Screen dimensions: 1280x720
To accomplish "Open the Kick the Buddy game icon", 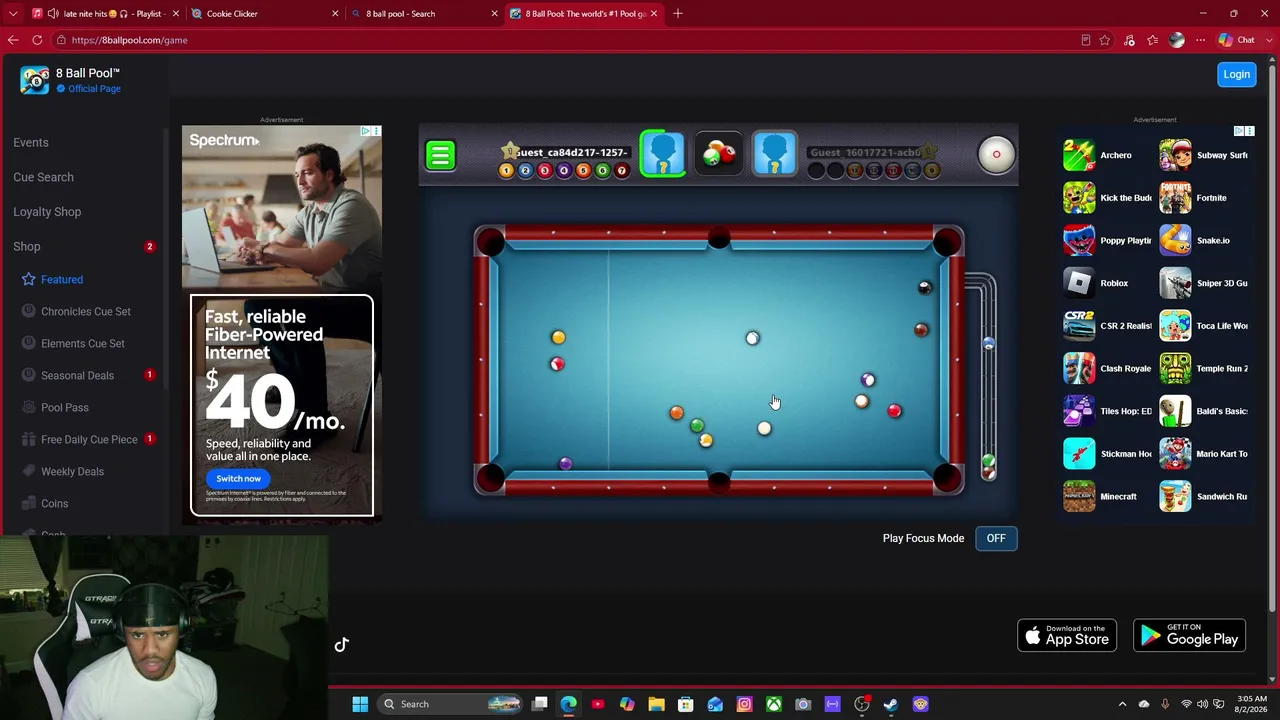I will coord(1079,198).
